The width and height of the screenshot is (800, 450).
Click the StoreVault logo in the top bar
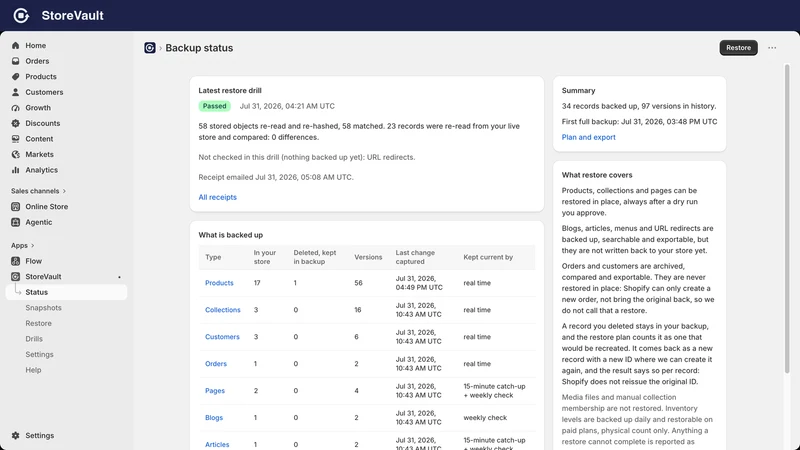pos(21,15)
